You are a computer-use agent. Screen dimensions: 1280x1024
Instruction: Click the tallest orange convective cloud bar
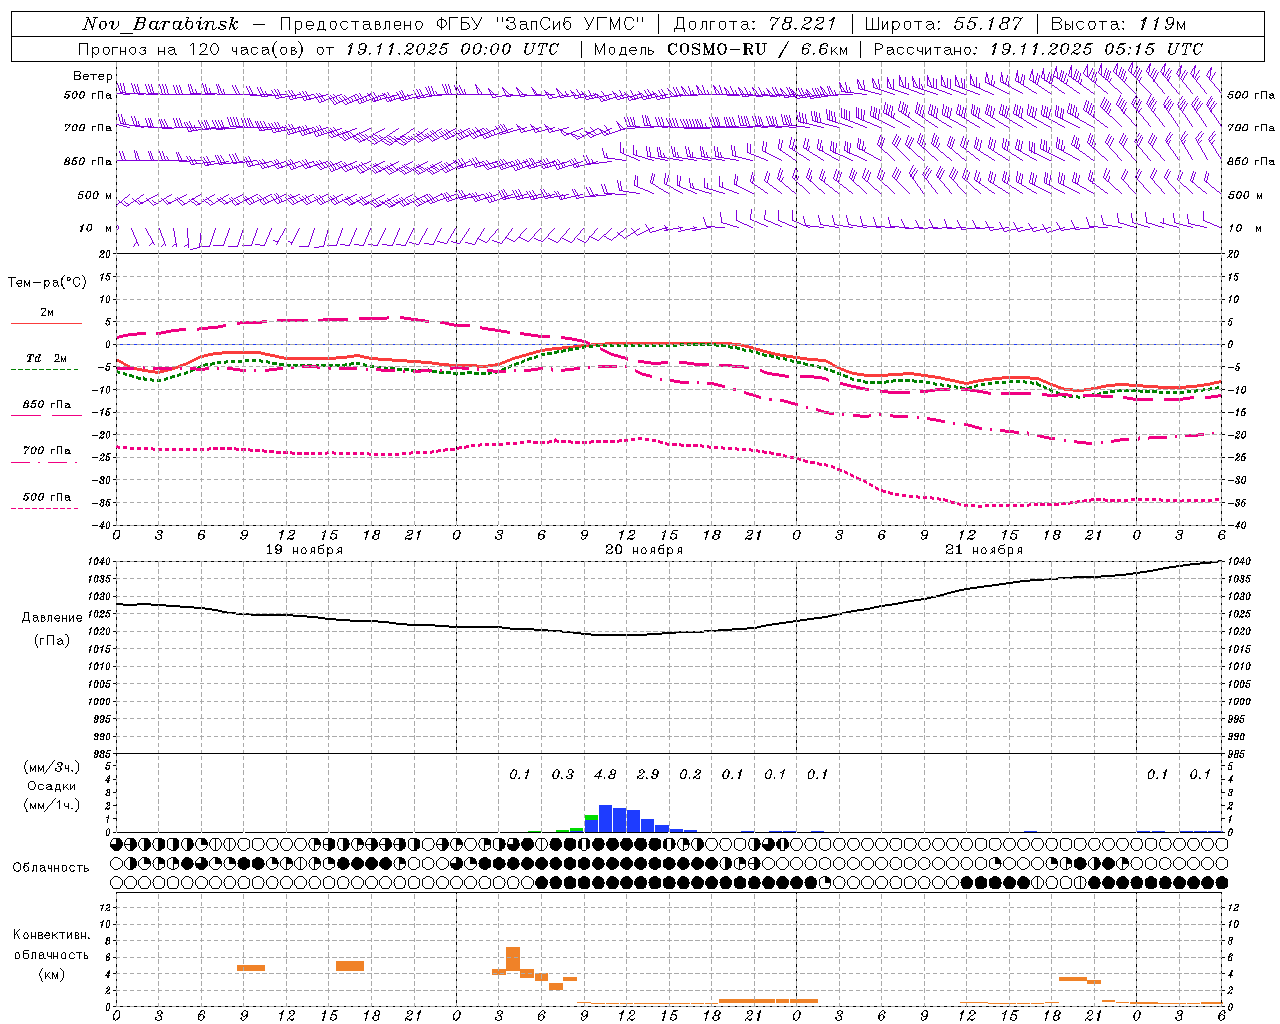click(513, 959)
